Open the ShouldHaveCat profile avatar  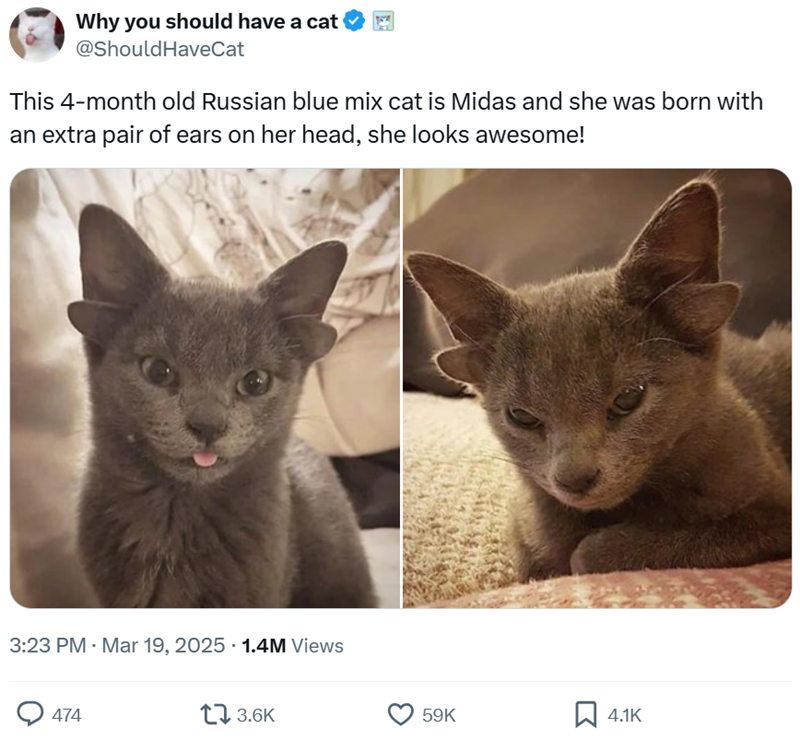point(37,33)
